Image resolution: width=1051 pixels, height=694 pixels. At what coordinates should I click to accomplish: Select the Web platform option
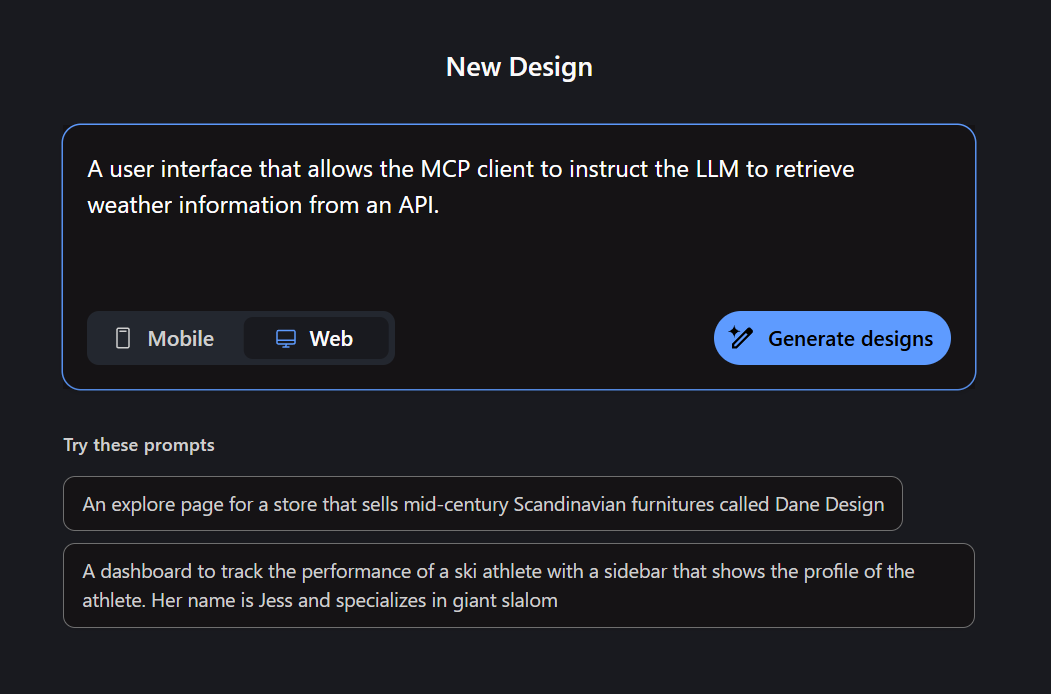tap(316, 338)
